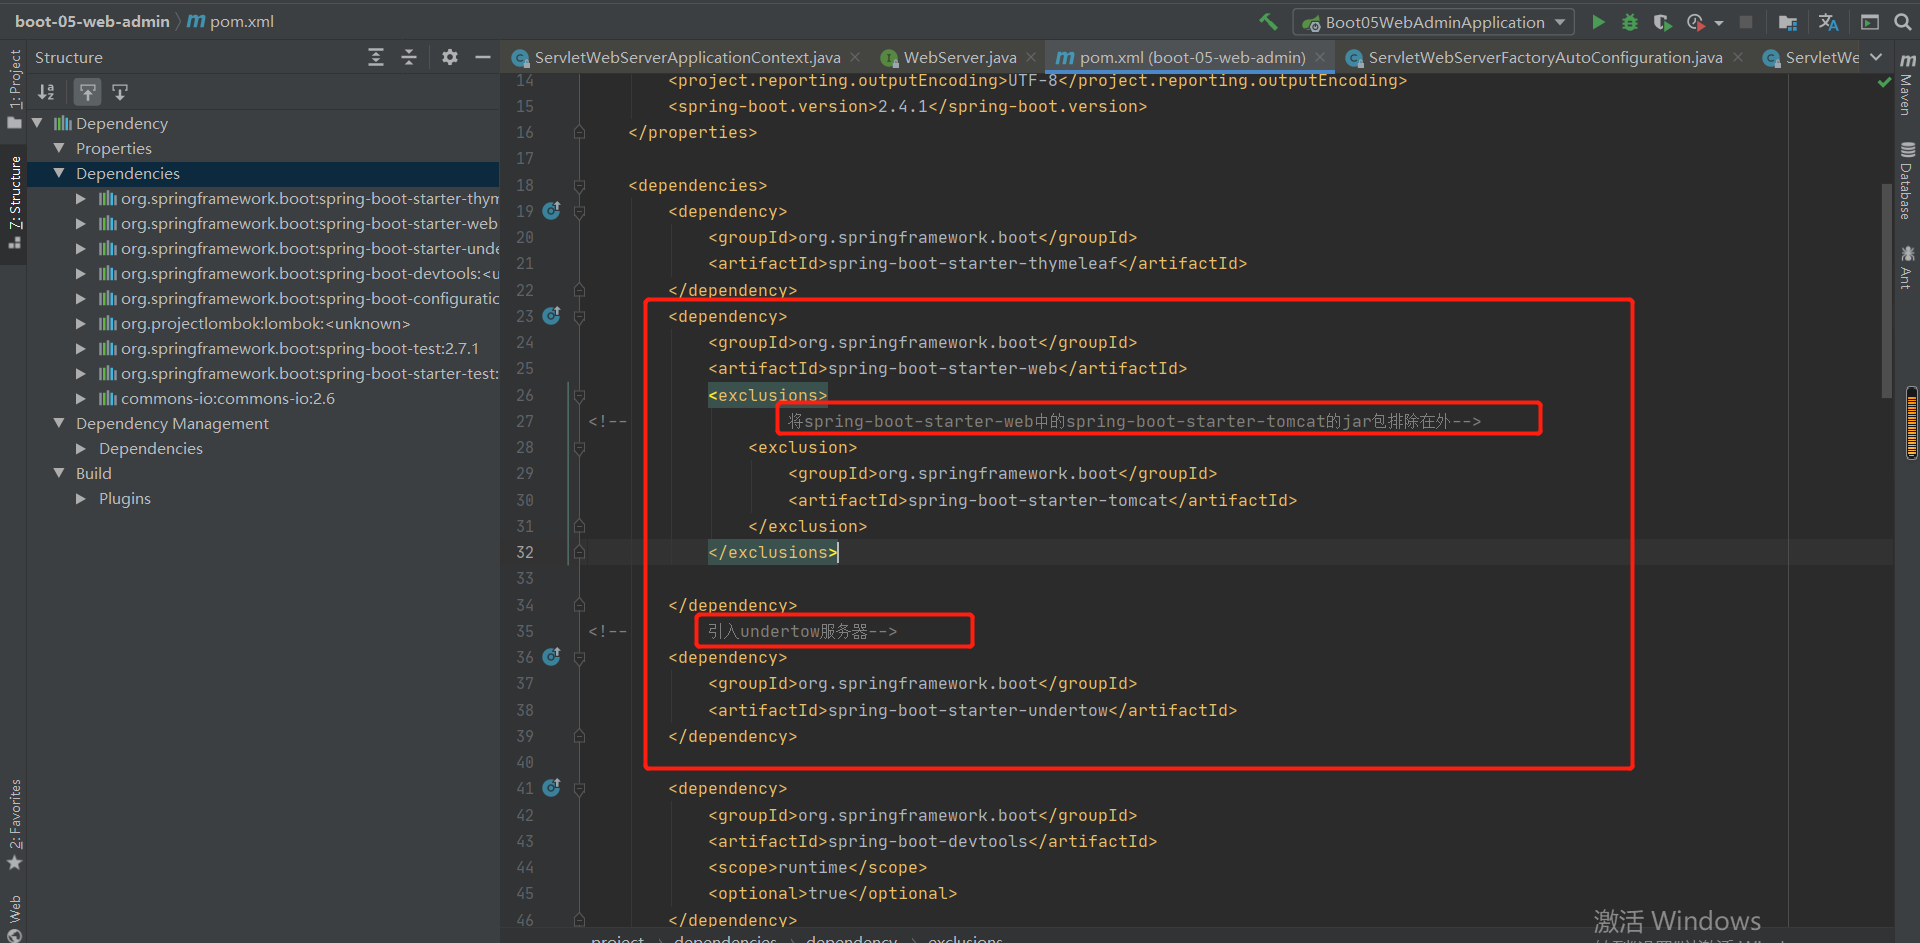Close the WebServer.java tab
1920x943 pixels.
click(1031, 57)
